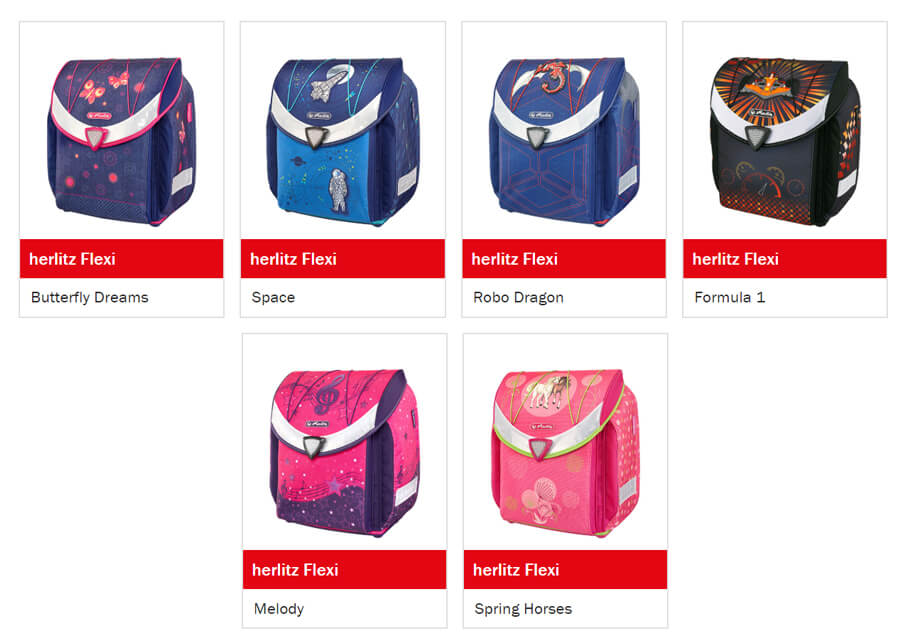Click the Spring Horses text label
This screenshot has width=905, height=643.
coord(523,609)
